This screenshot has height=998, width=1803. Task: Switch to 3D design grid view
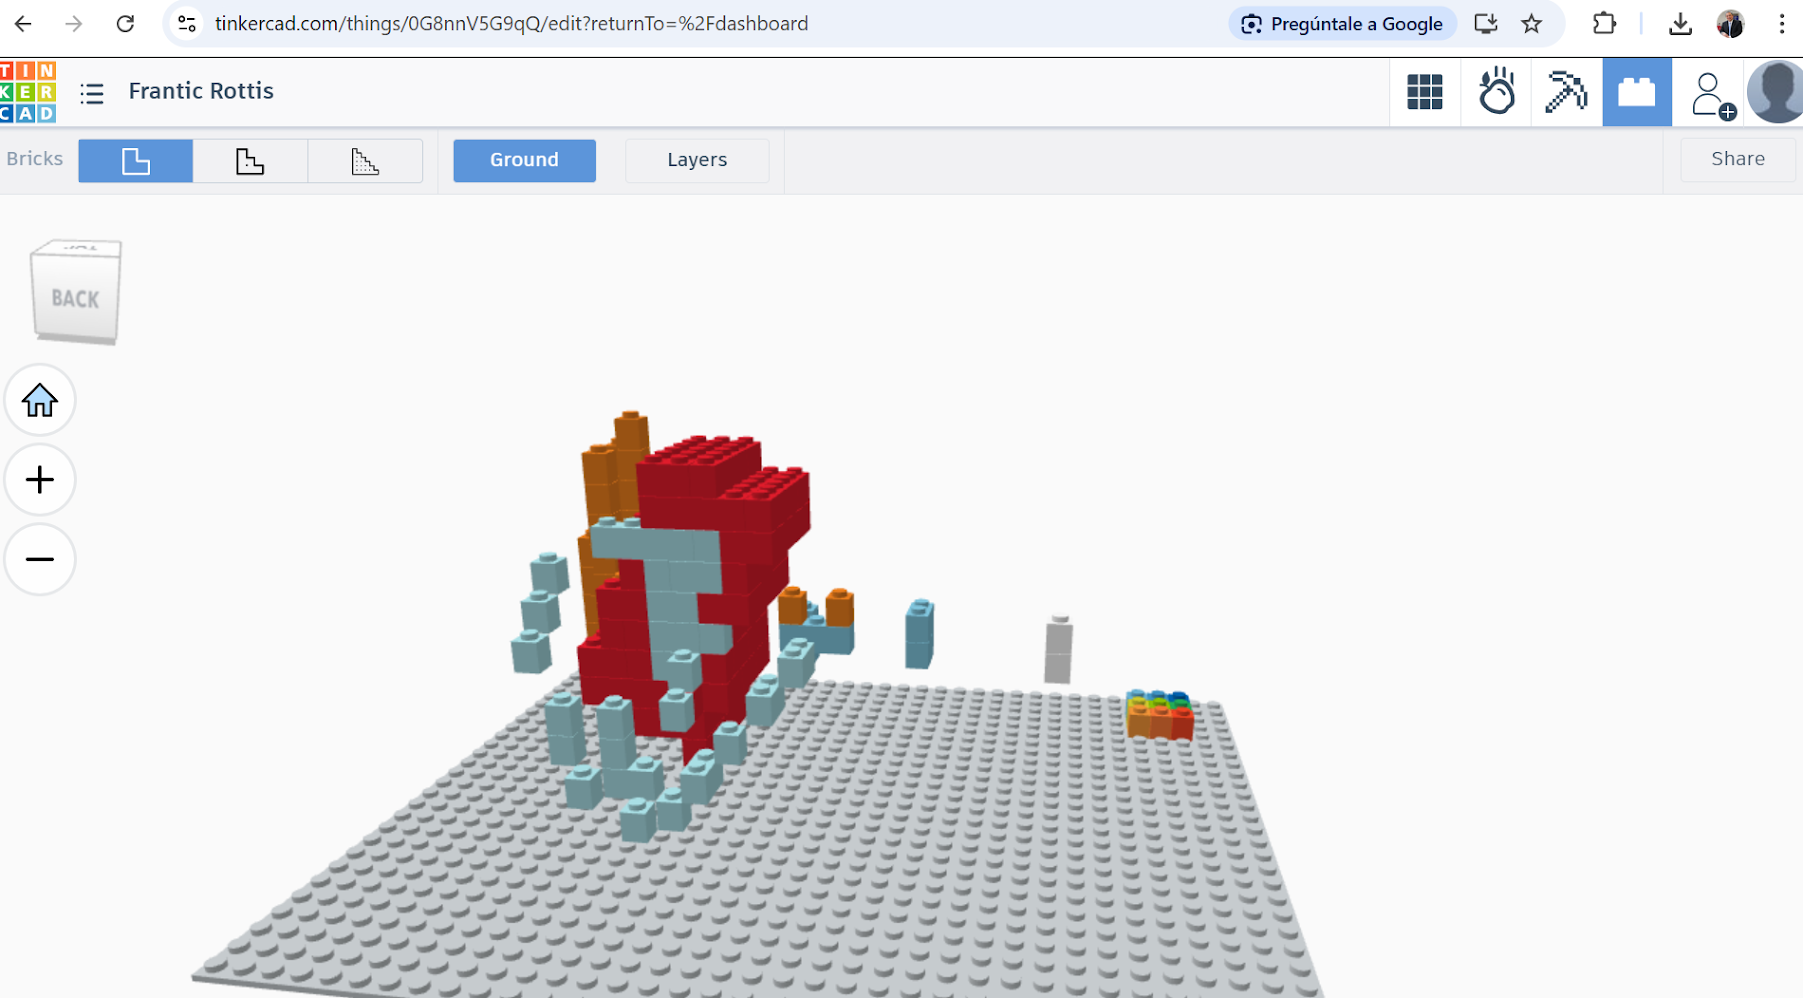coord(1424,92)
